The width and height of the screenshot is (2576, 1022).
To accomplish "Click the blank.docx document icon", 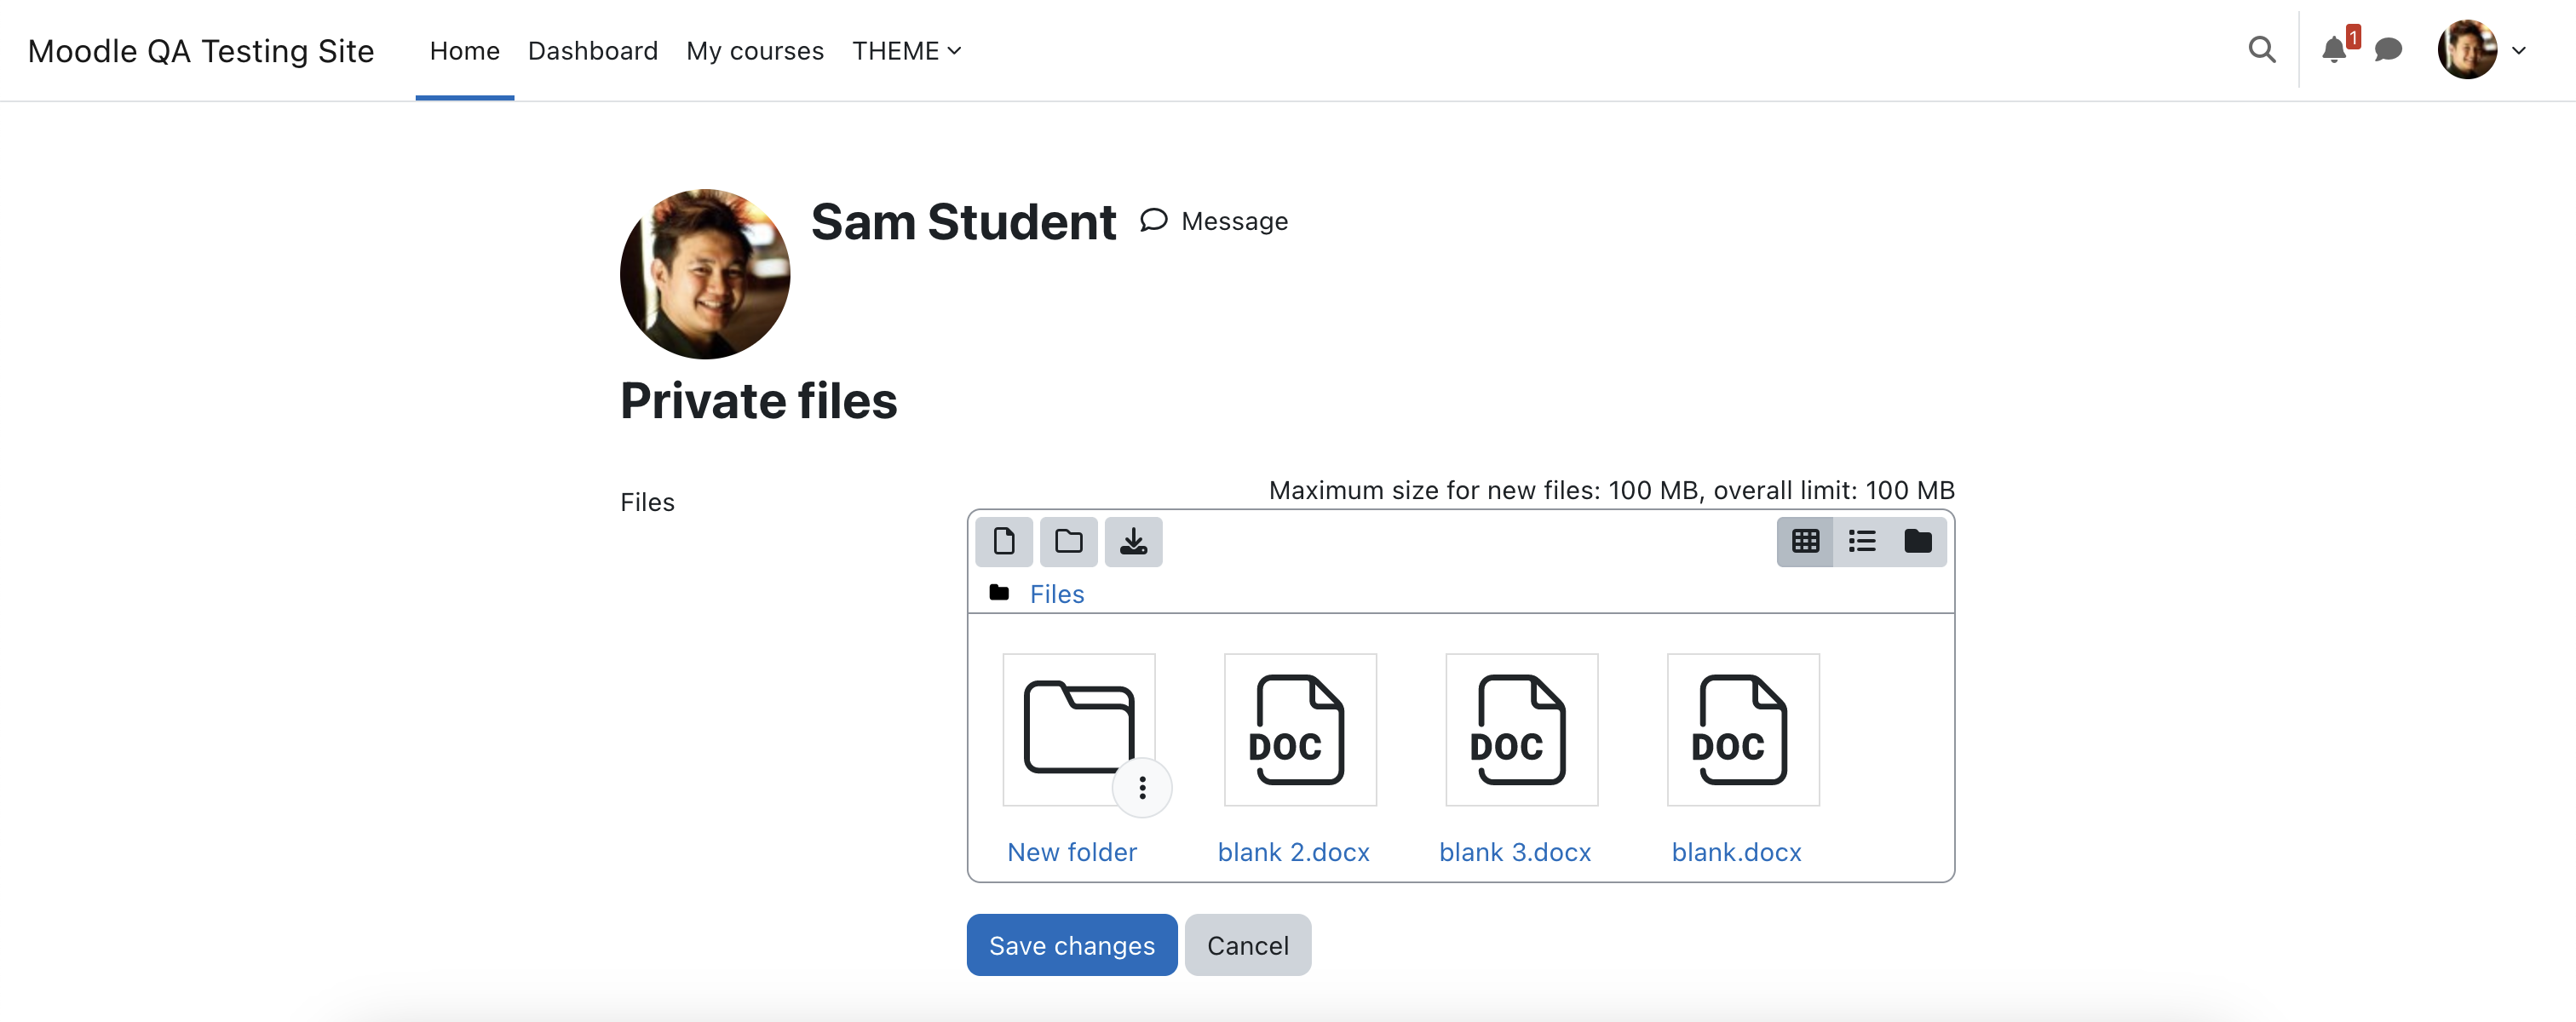I will pos(1743,729).
